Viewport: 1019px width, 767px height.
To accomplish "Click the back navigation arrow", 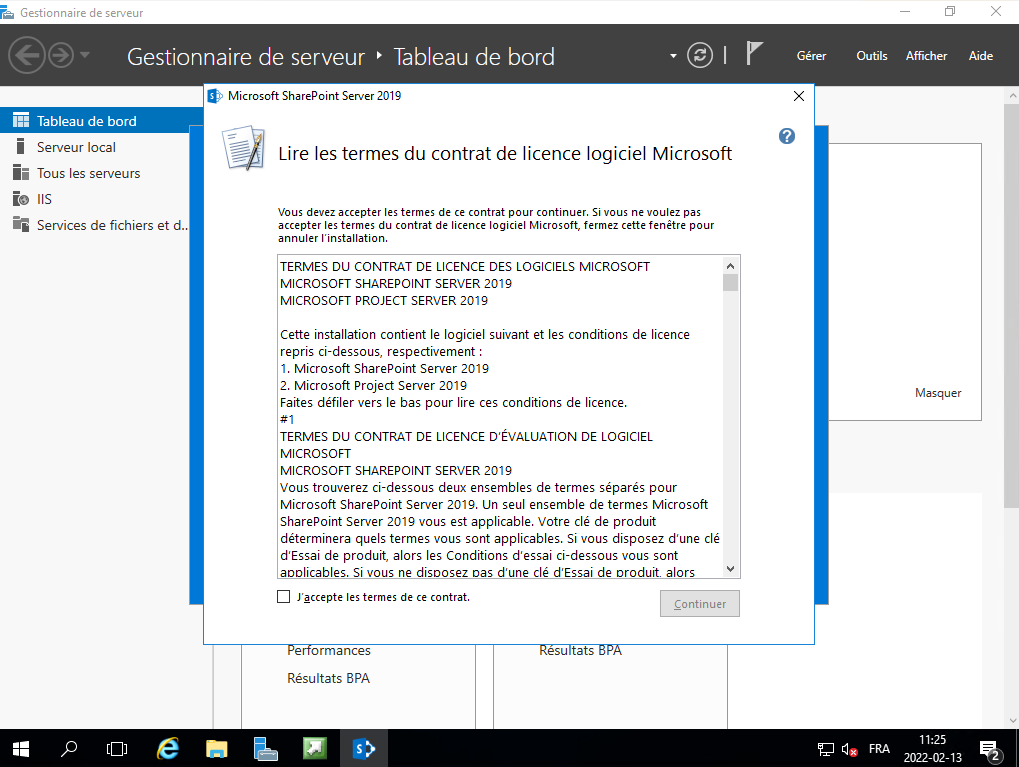I will pyautogui.click(x=27, y=55).
